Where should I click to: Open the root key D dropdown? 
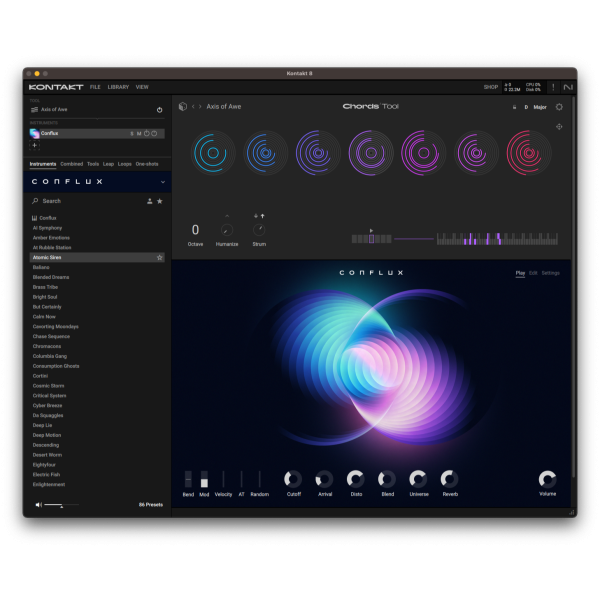pos(526,108)
